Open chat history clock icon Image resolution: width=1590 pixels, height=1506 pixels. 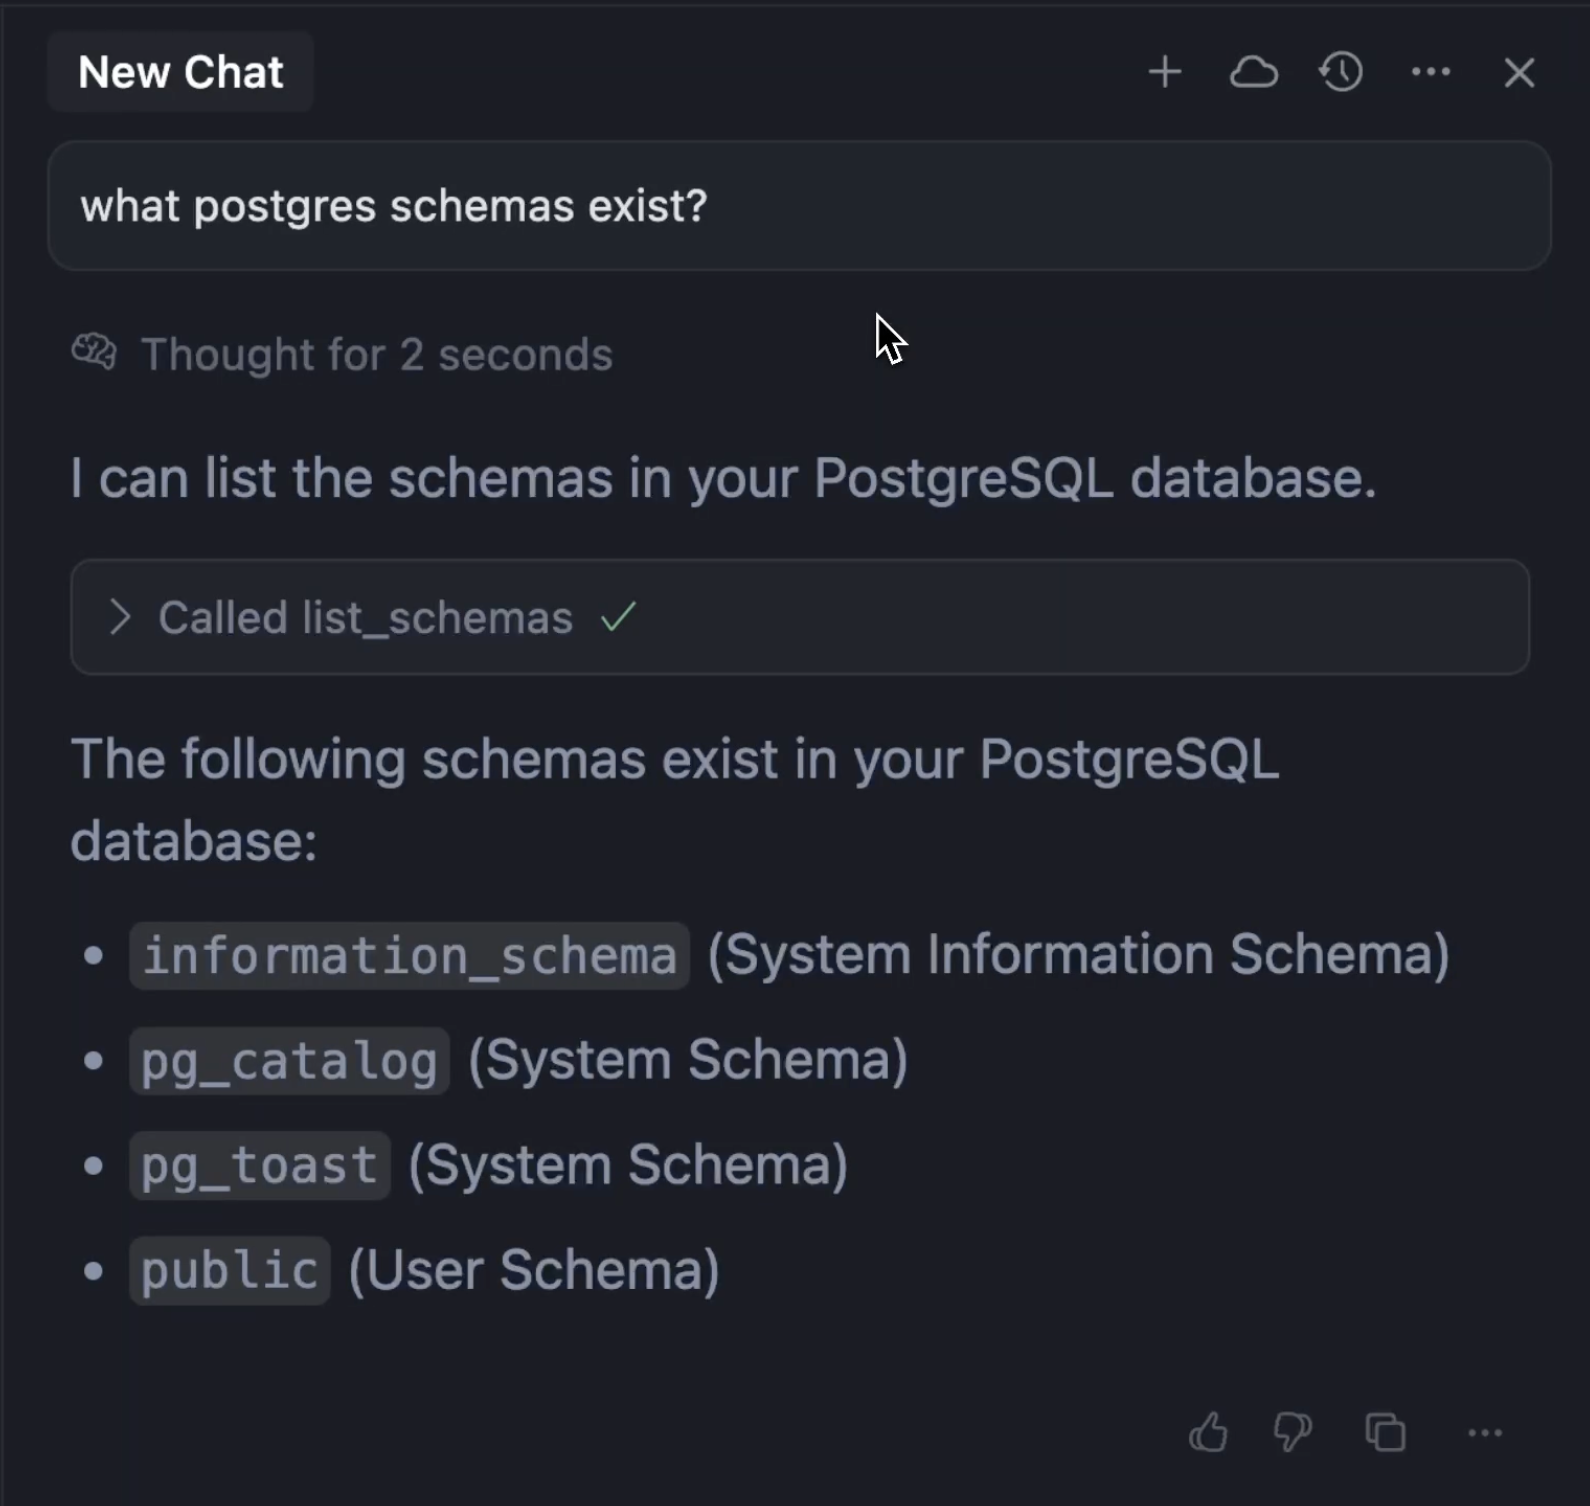(1341, 72)
